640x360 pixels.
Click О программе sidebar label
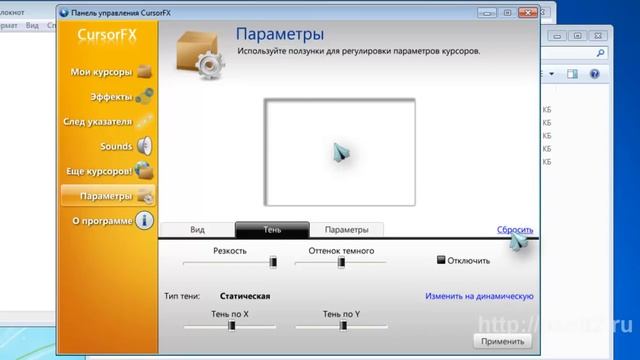point(102,221)
